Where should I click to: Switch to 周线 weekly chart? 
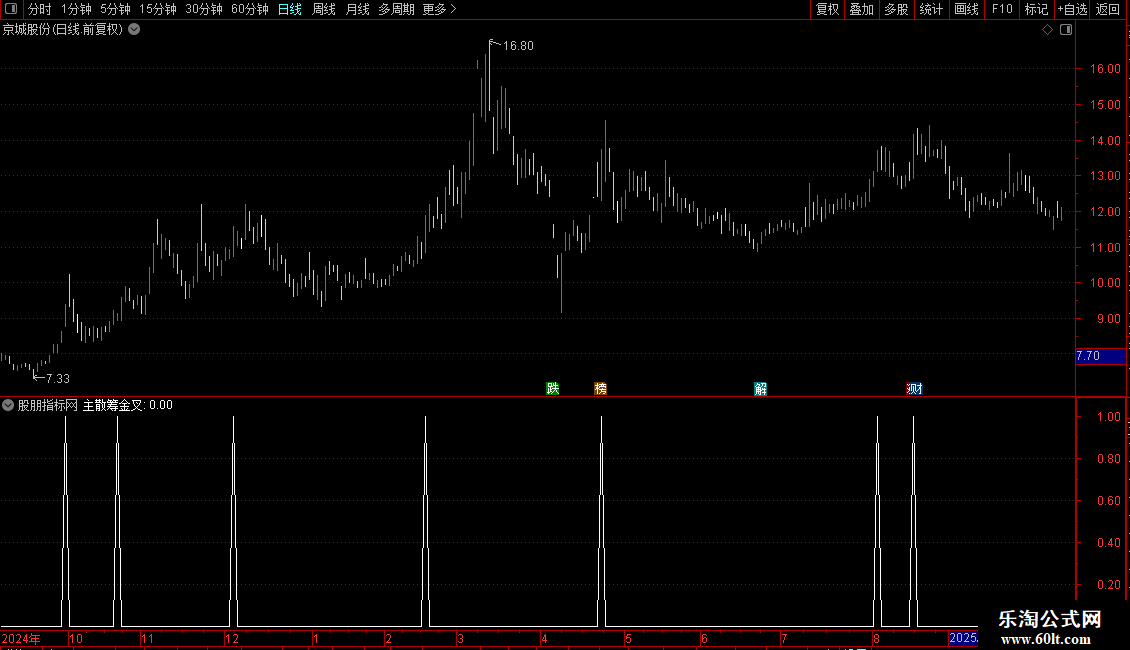point(324,9)
